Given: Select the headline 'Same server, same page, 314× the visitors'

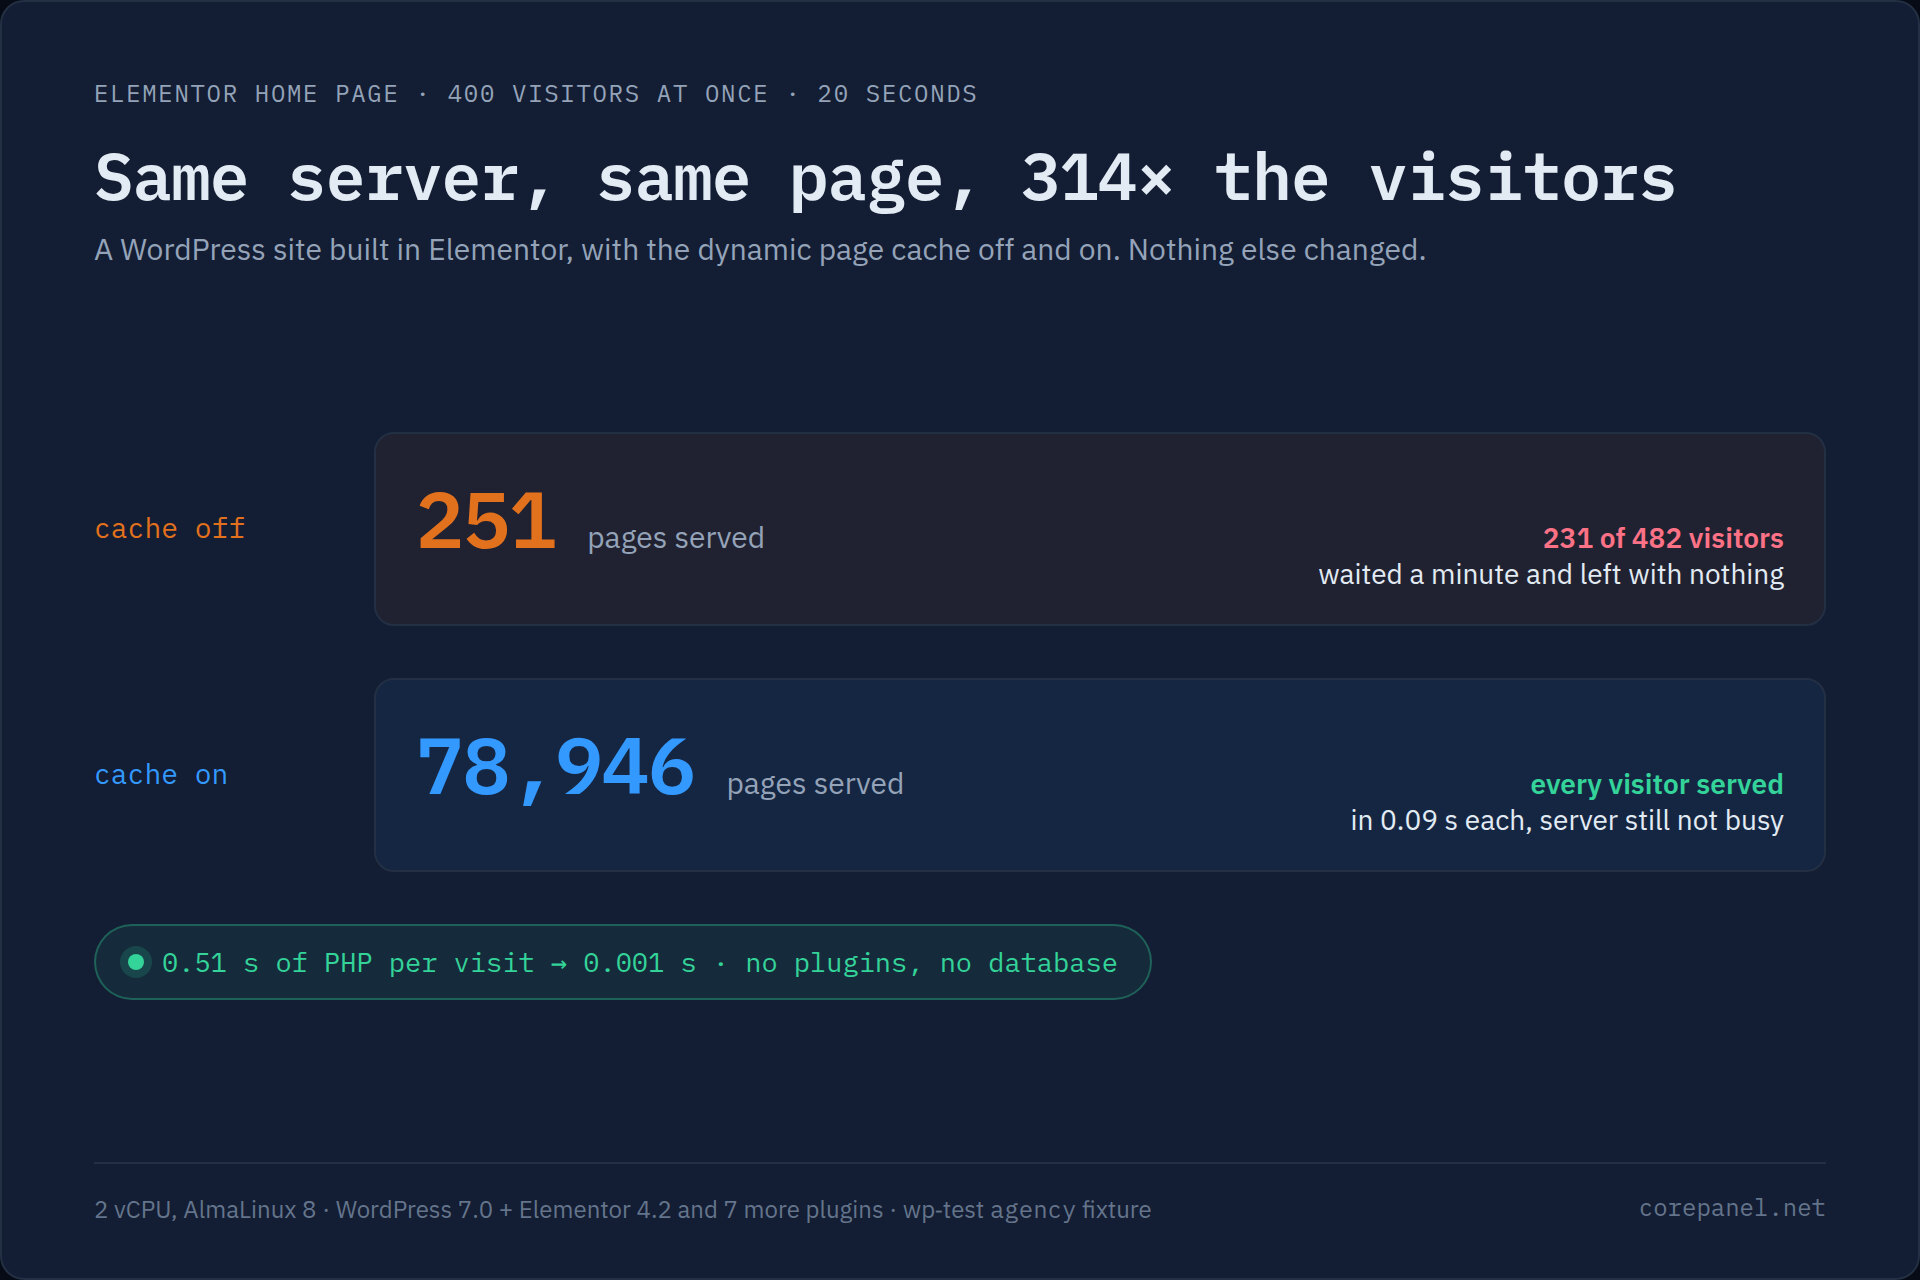Looking at the screenshot, I should (x=885, y=179).
